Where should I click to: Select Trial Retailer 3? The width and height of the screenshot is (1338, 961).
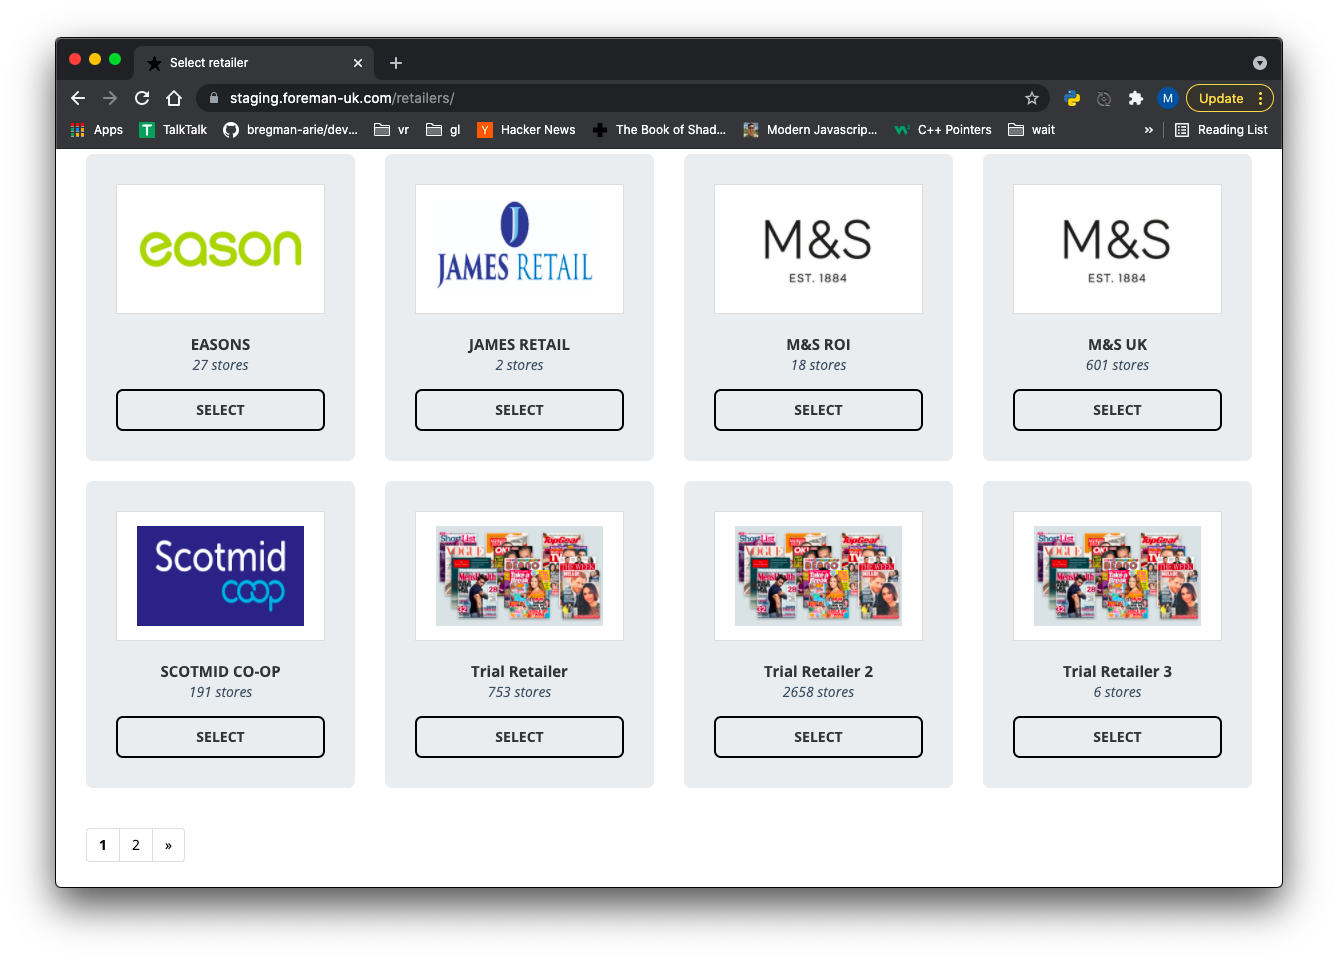click(x=1117, y=737)
